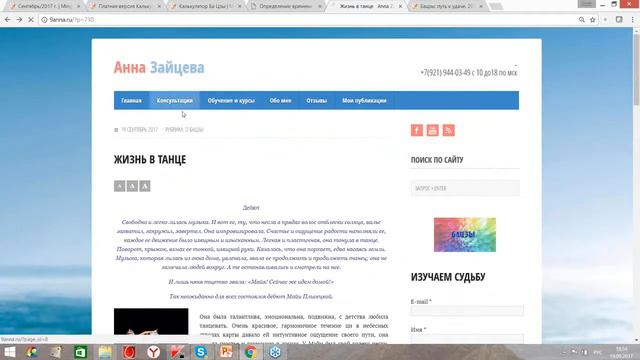
Task: Open 'Обо мне' in the site menu
Action: click(280, 100)
